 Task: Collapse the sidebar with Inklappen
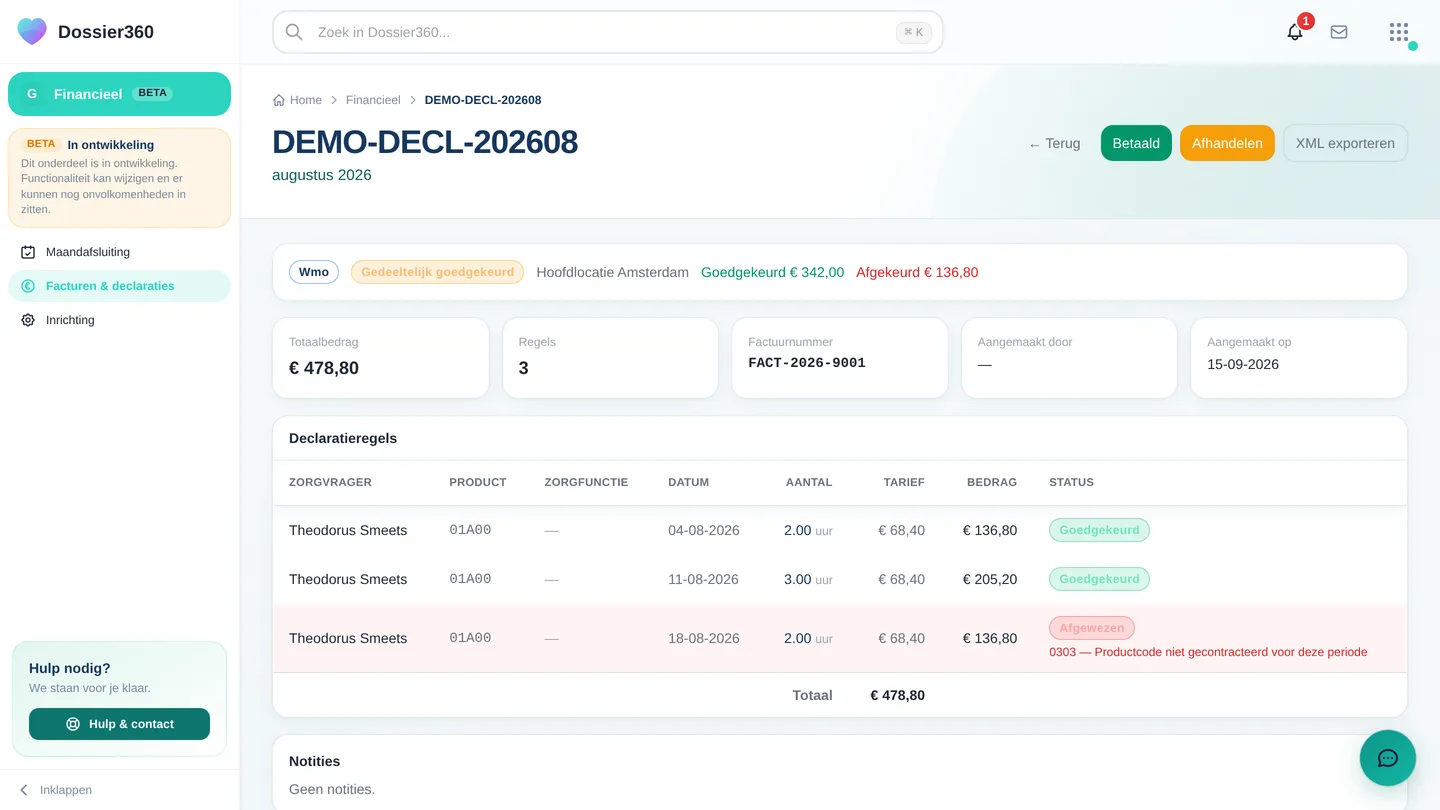click(x=56, y=790)
